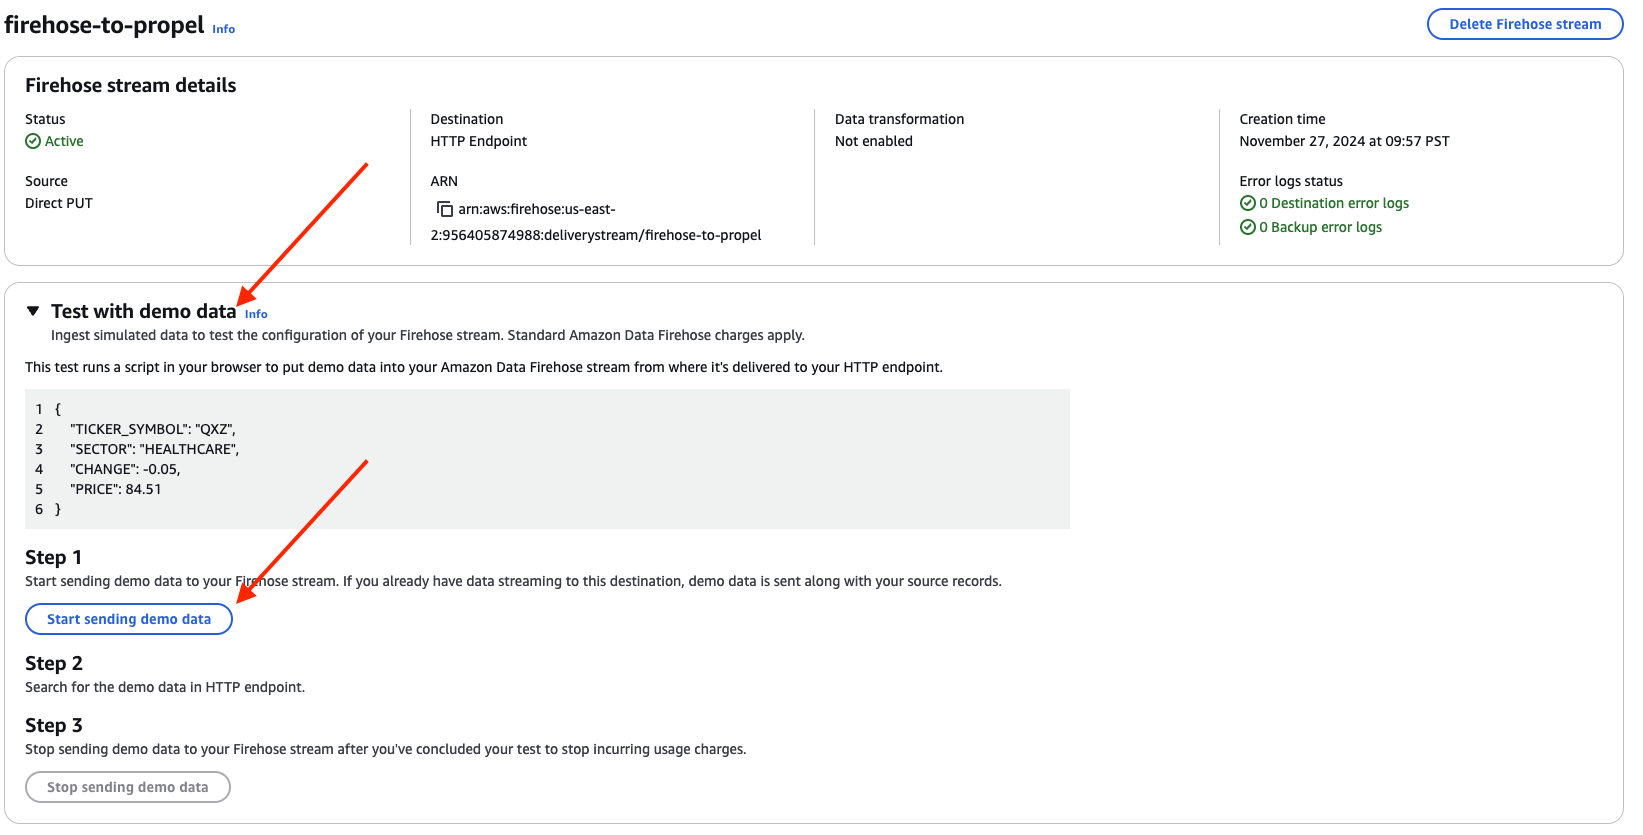1643x835 pixels.
Task: Select the Status label text
Action: [x=45, y=119]
